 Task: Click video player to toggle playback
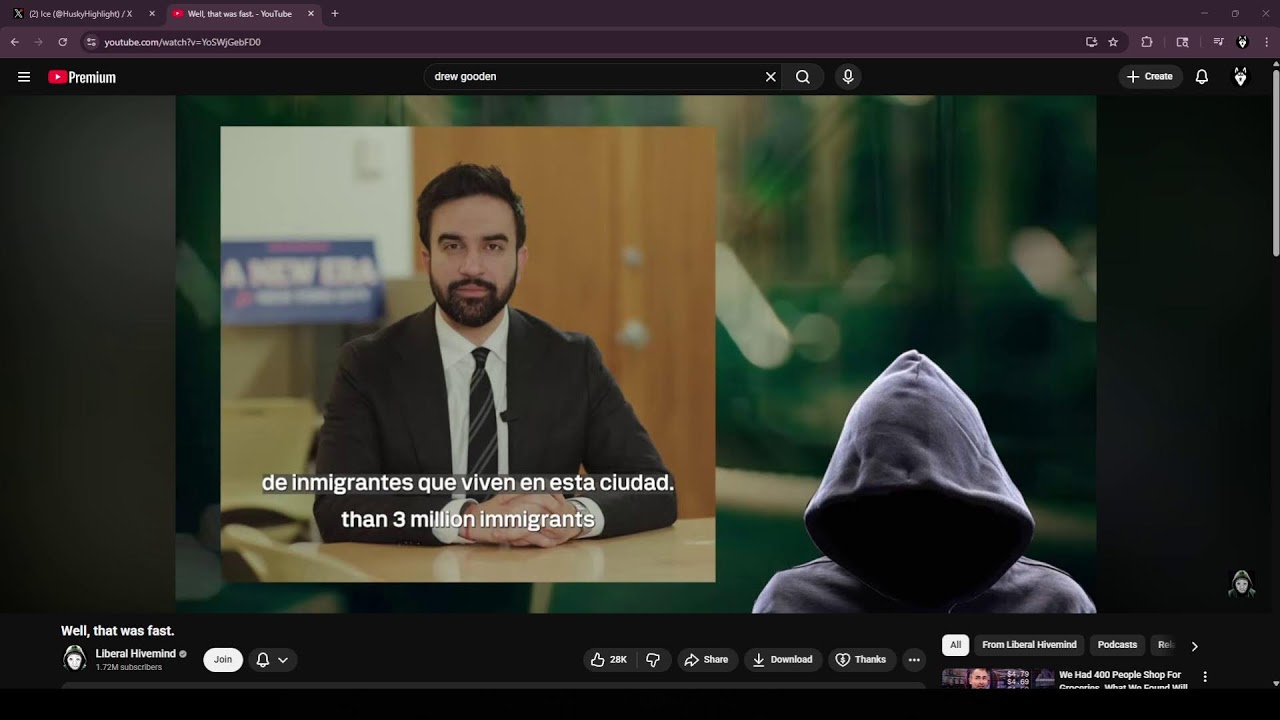(636, 354)
